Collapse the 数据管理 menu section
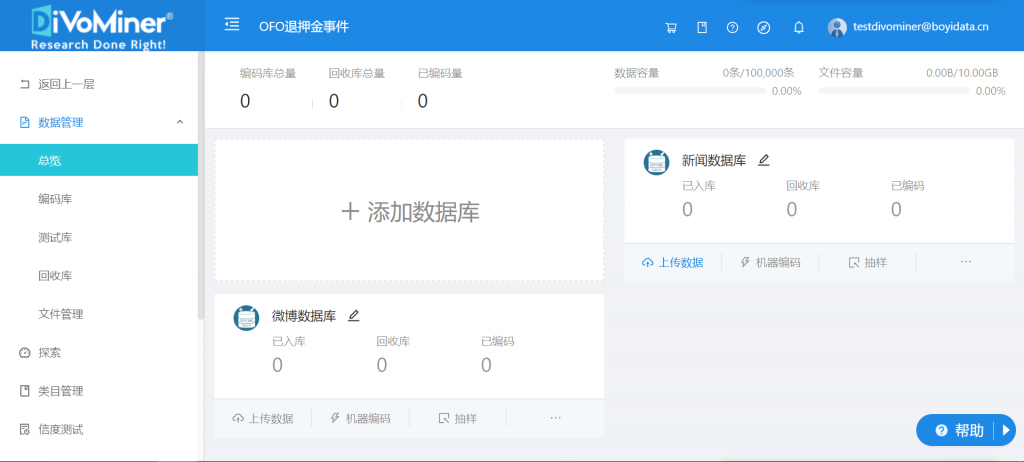Screen dimensions: 1024x462 tap(179, 122)
